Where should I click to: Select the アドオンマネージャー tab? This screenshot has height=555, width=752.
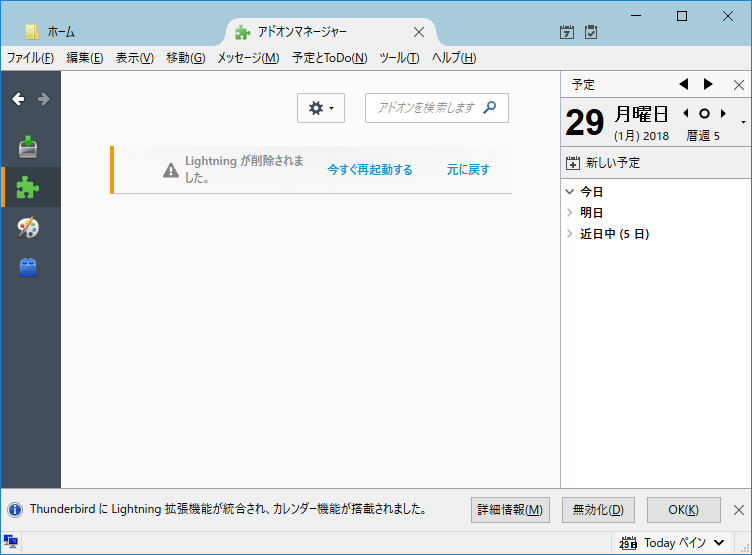point(331,32)
